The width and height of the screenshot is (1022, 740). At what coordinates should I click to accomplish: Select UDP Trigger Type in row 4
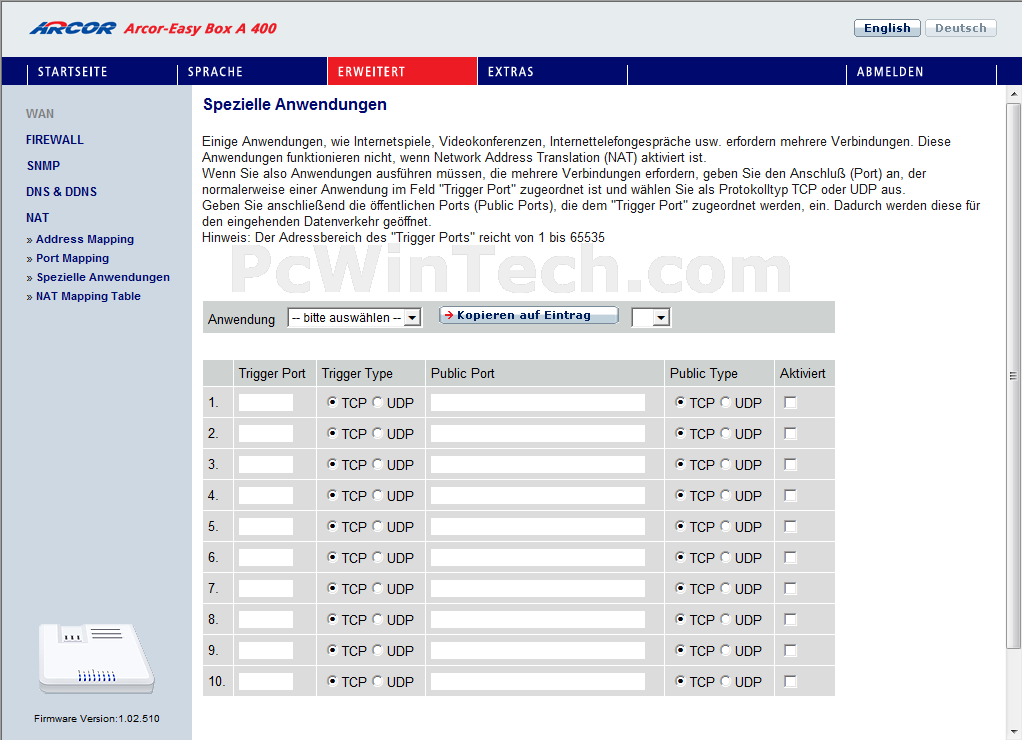tap(377, 496)
